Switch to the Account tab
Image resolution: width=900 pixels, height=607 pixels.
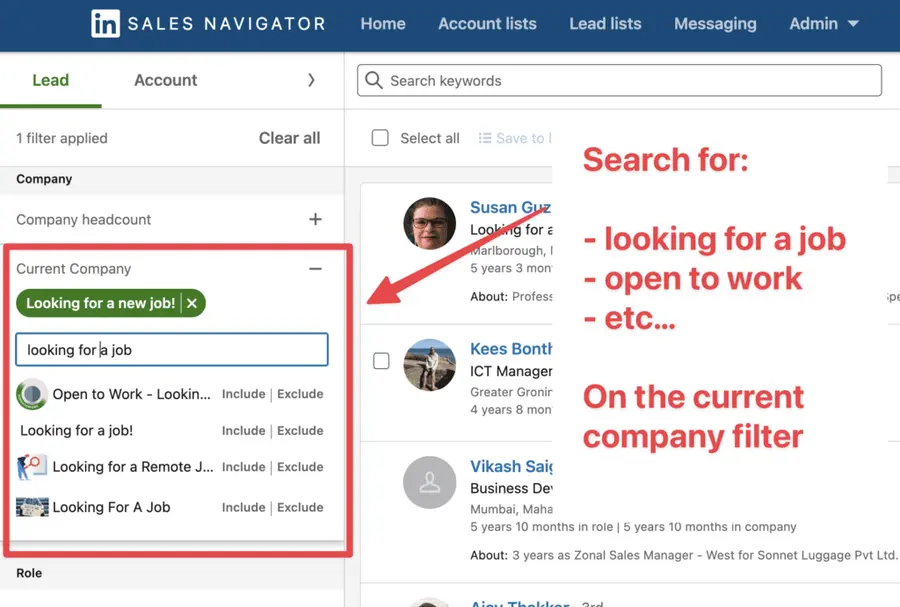(x=165, y=80)
